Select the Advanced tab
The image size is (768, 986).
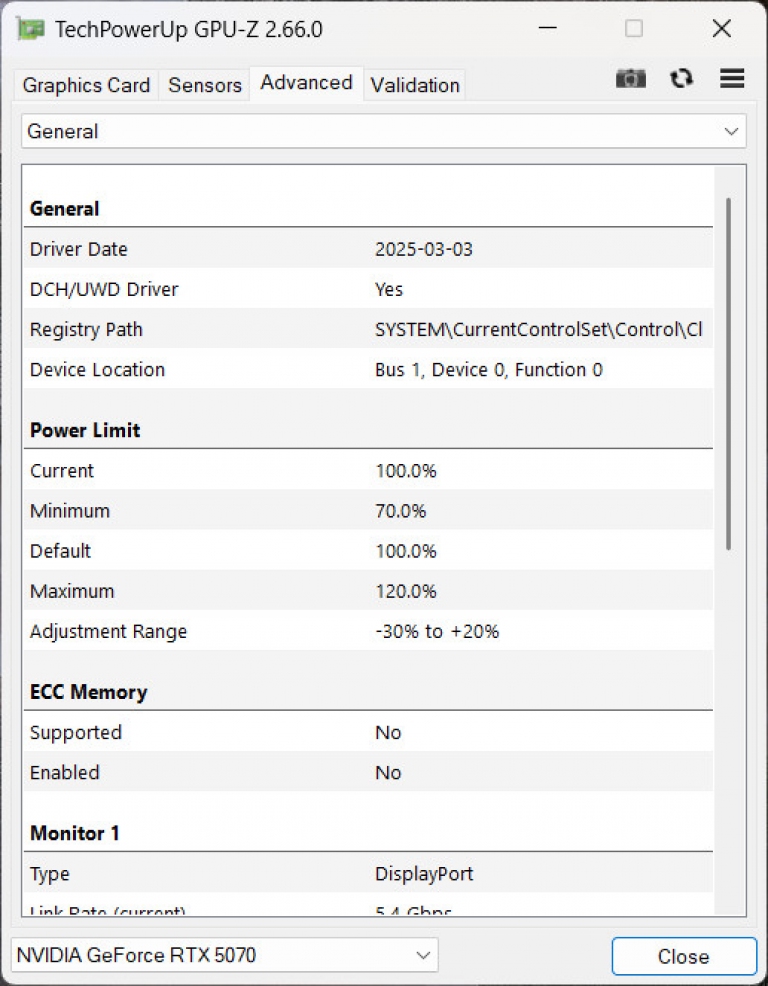click(x=306, y=83)
